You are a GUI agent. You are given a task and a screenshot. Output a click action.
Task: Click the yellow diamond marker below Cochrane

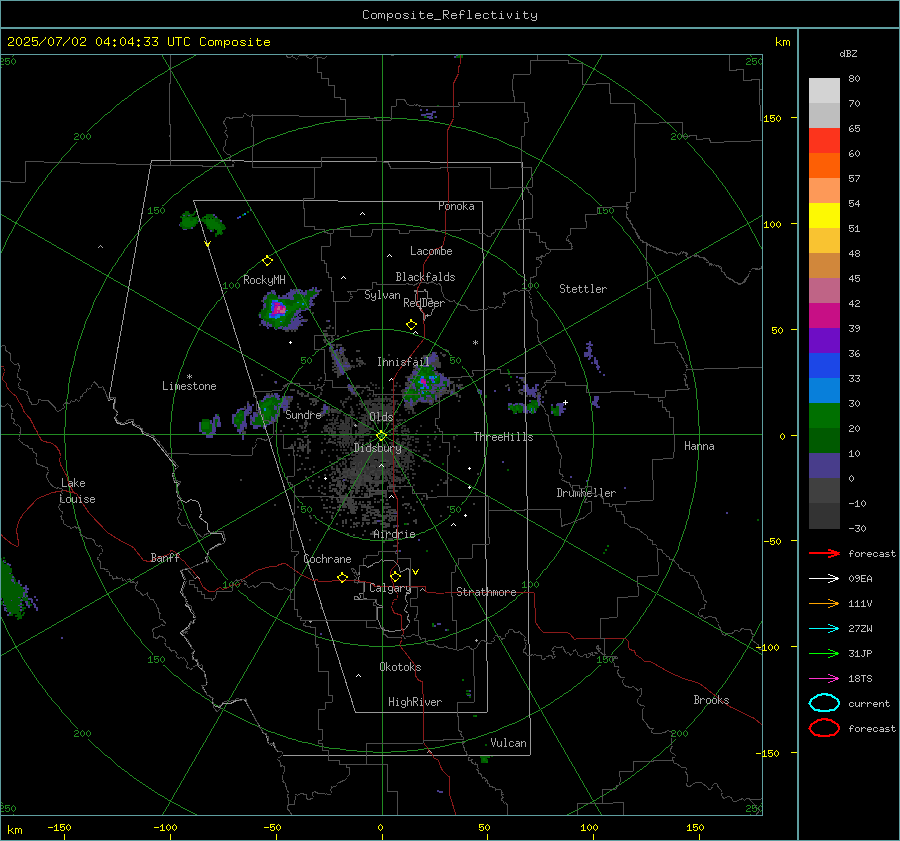tap(342, 578)
